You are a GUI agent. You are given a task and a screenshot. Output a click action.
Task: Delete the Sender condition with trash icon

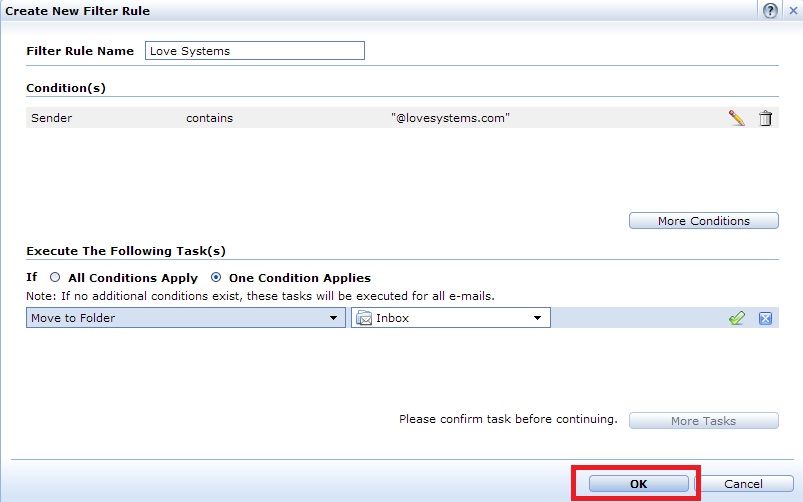point(765,118)
